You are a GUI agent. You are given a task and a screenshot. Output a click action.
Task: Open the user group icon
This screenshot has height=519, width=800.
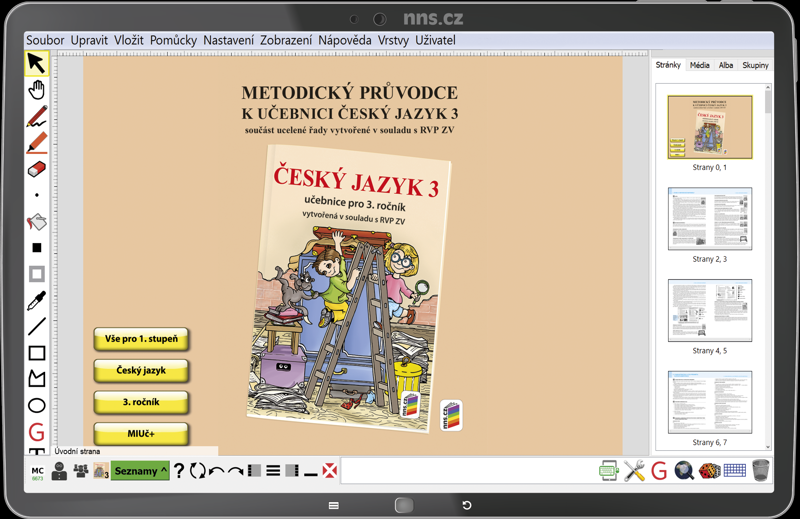(81, 470)
